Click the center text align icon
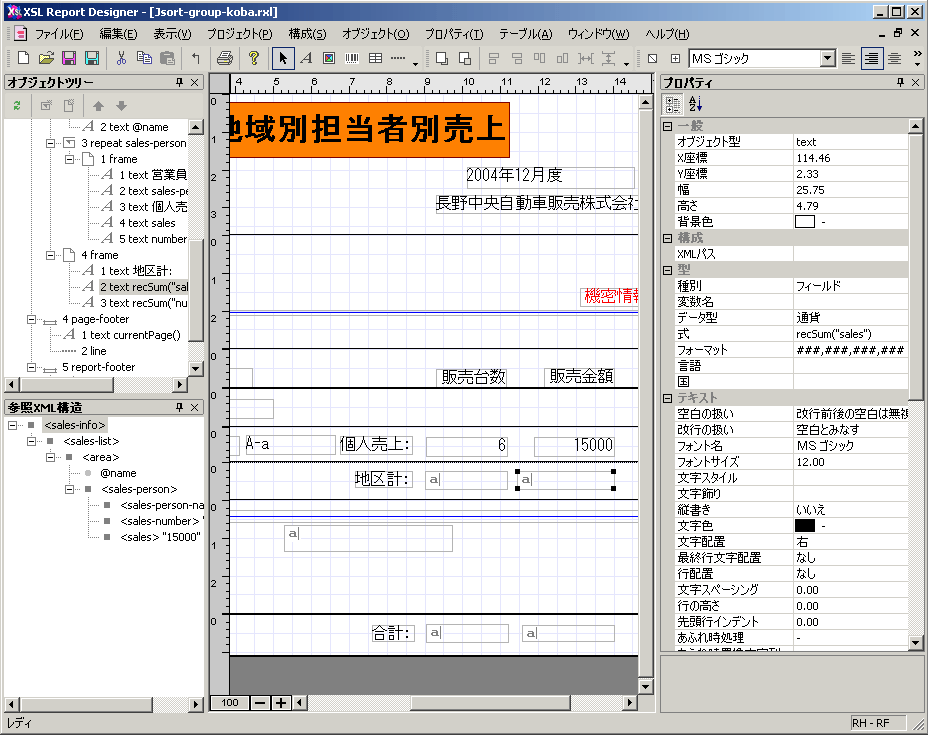928x735 pixels. click(x=895, y=58)
